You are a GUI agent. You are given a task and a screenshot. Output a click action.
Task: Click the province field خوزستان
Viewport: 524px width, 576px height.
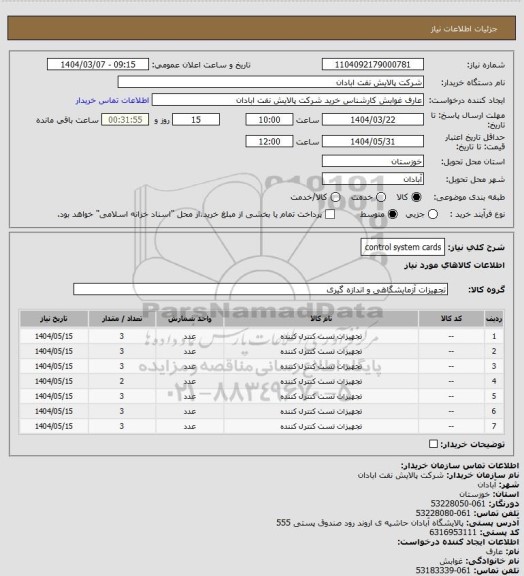(x=373, y=161)
